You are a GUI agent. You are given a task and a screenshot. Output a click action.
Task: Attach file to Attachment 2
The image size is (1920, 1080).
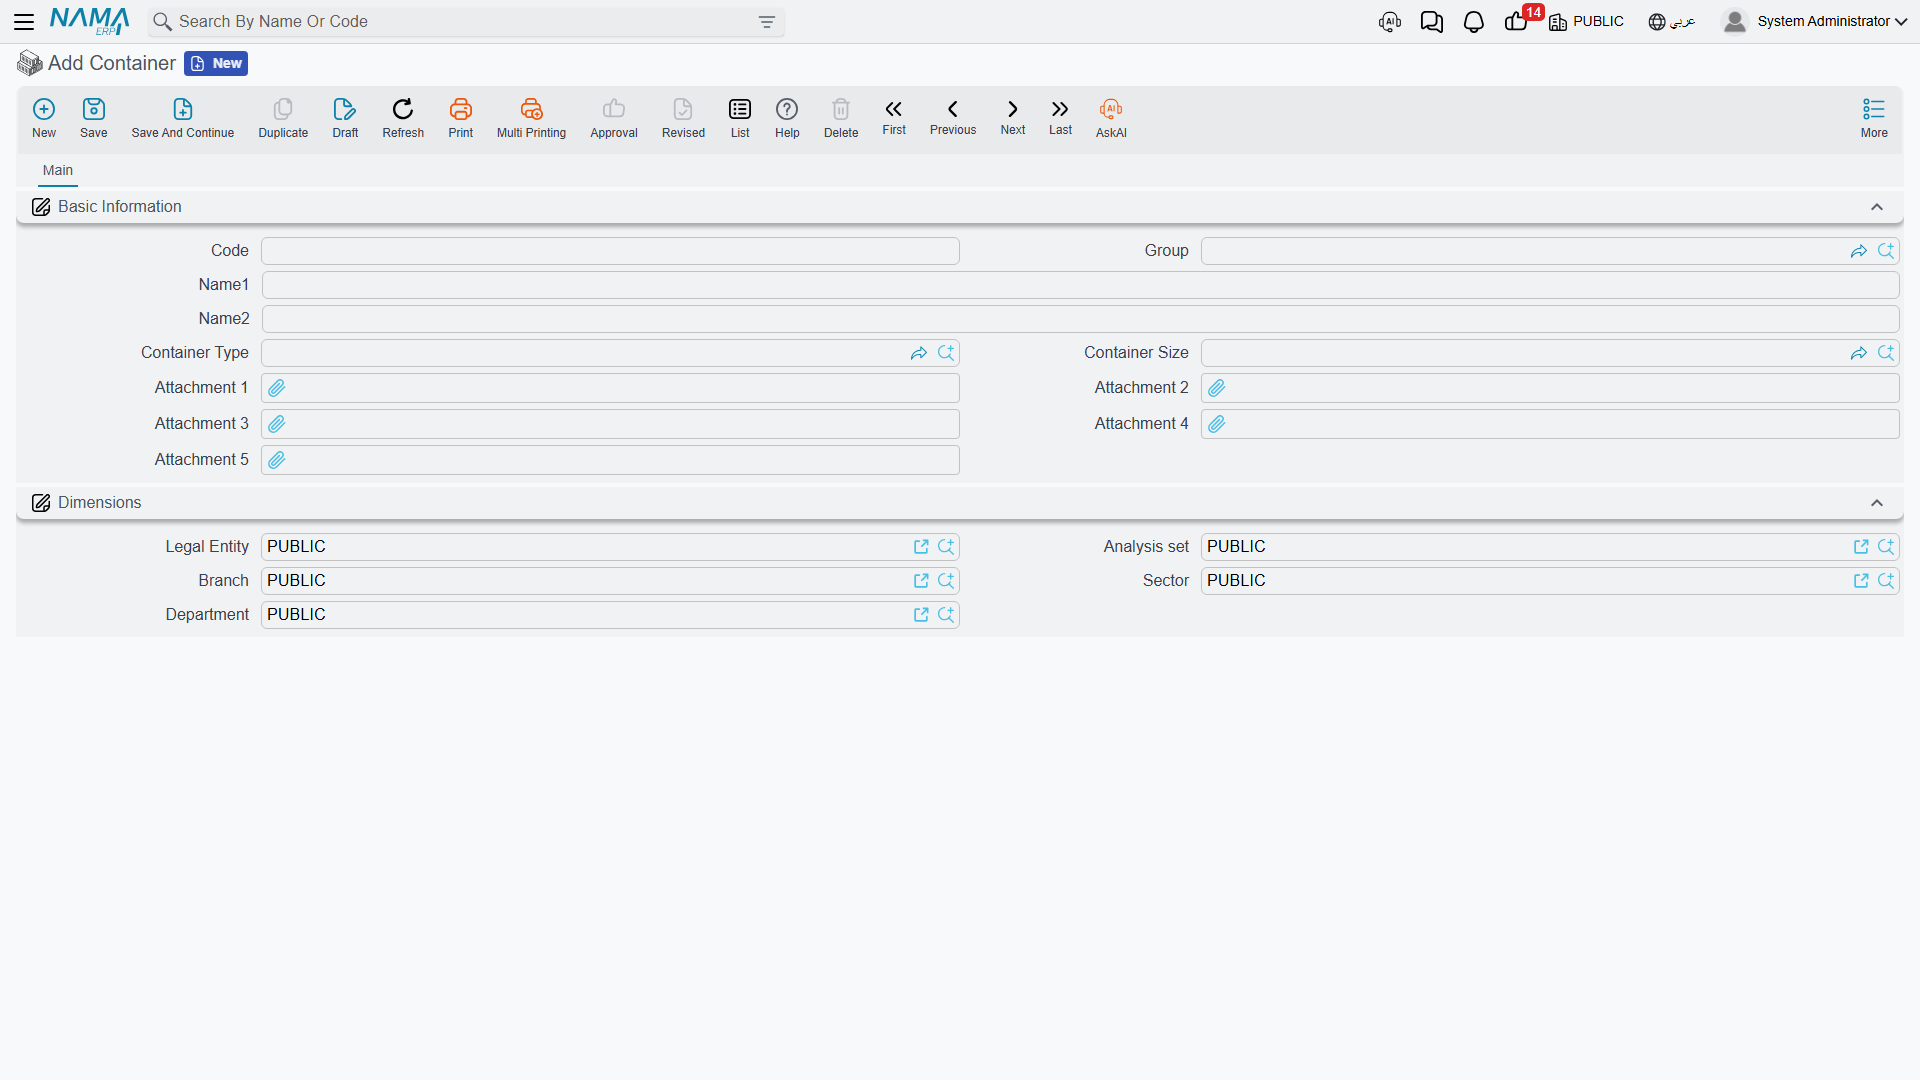pos(1217,388)
